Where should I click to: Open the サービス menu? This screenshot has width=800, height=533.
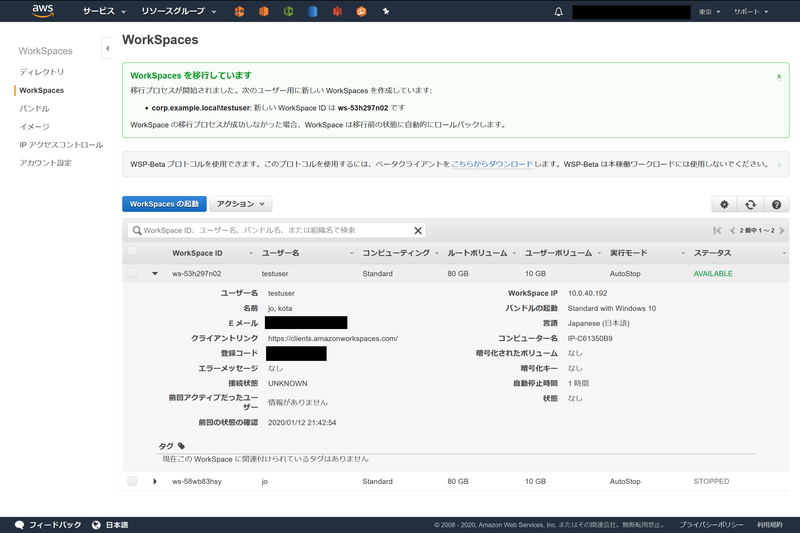click(104, 11)
